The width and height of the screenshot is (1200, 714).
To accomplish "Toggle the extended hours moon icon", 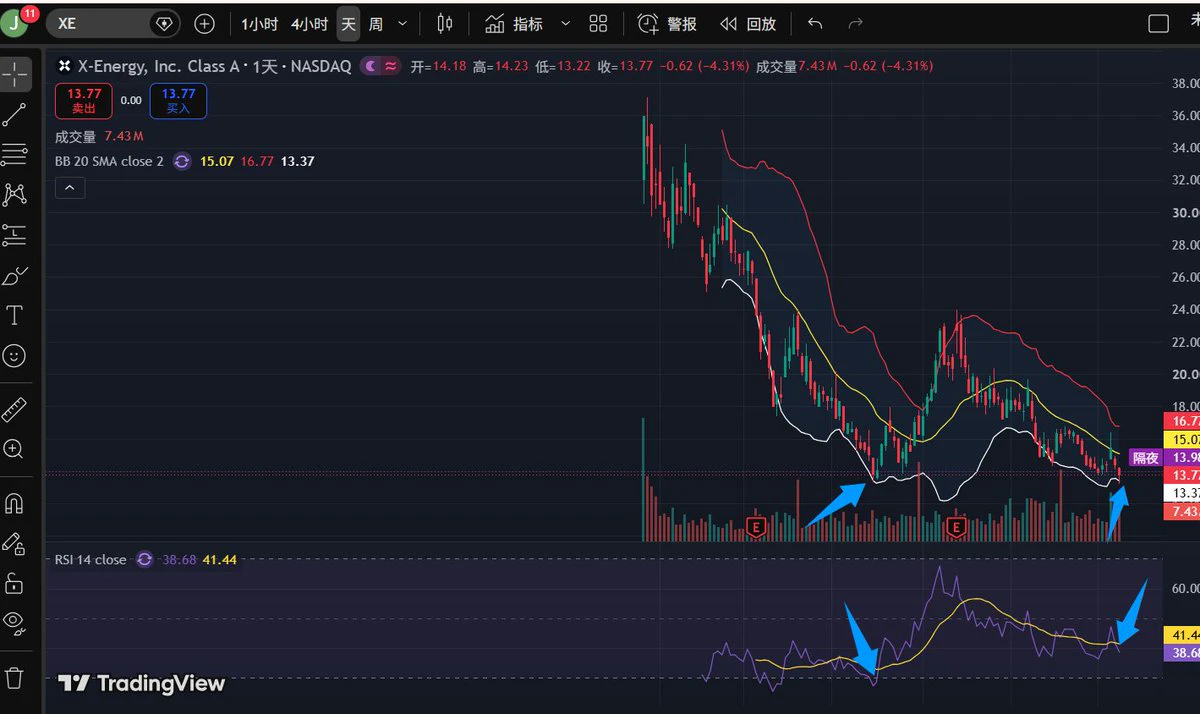I will tap(371, 66).
